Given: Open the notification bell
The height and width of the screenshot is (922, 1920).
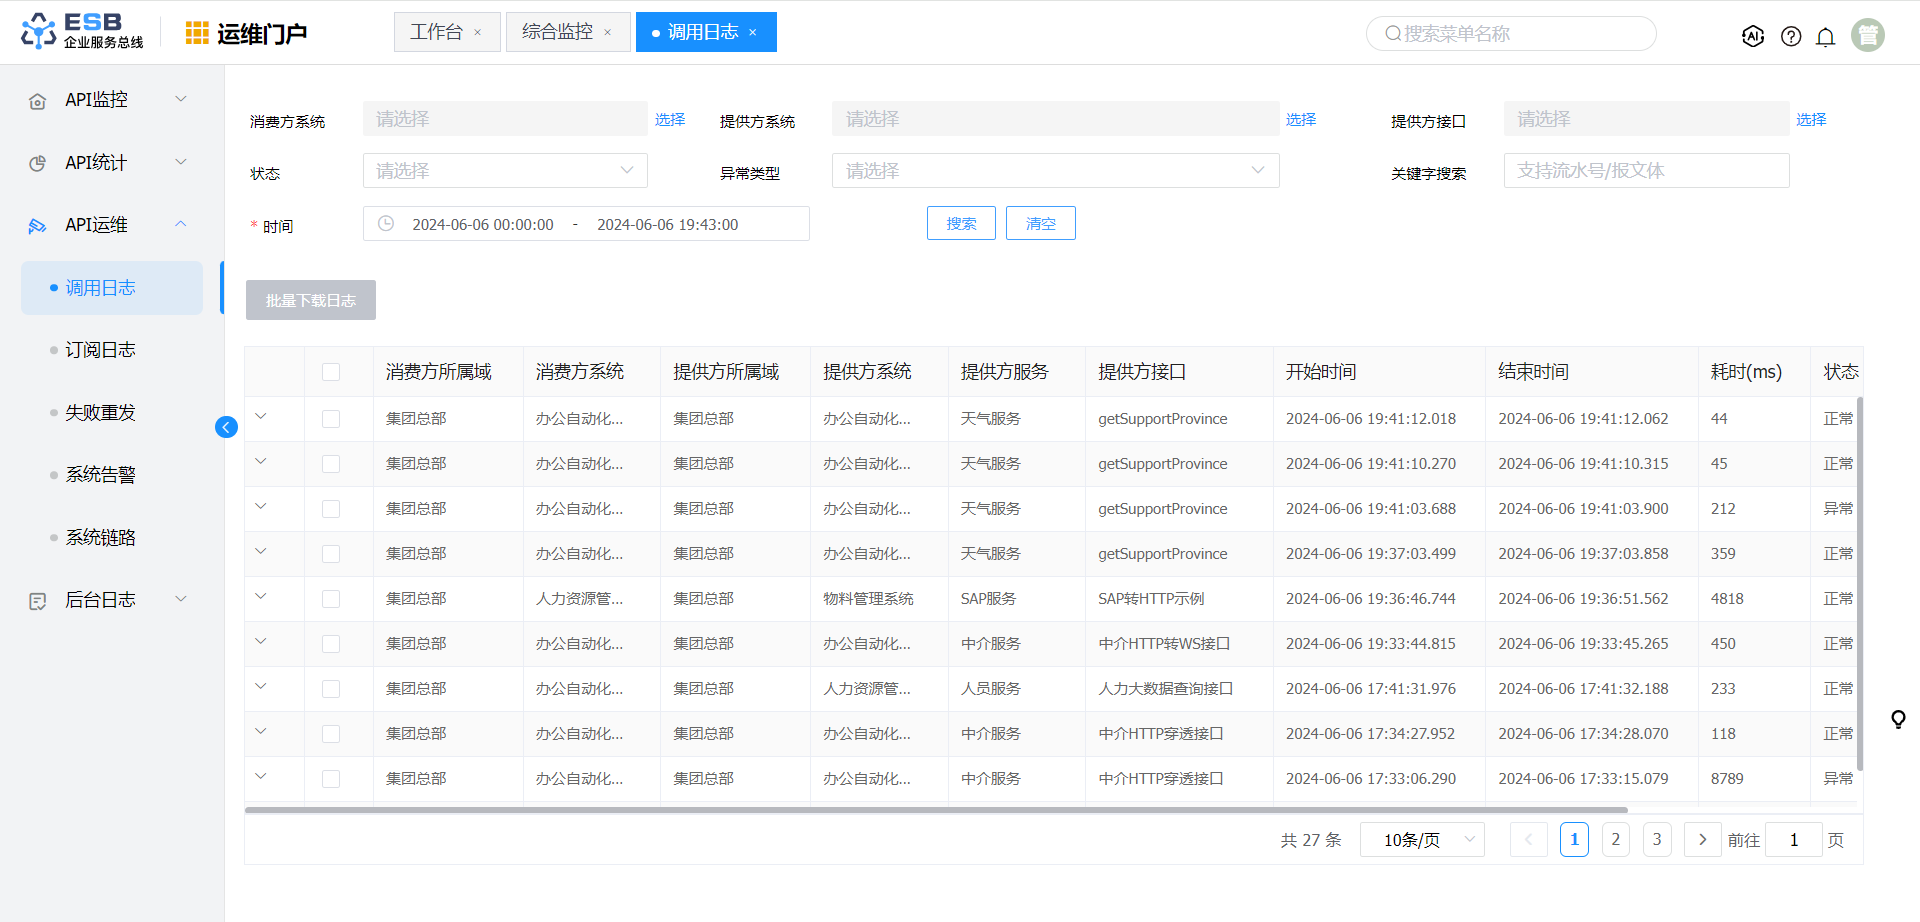Looking at the screenshot, I should 1825,37.
